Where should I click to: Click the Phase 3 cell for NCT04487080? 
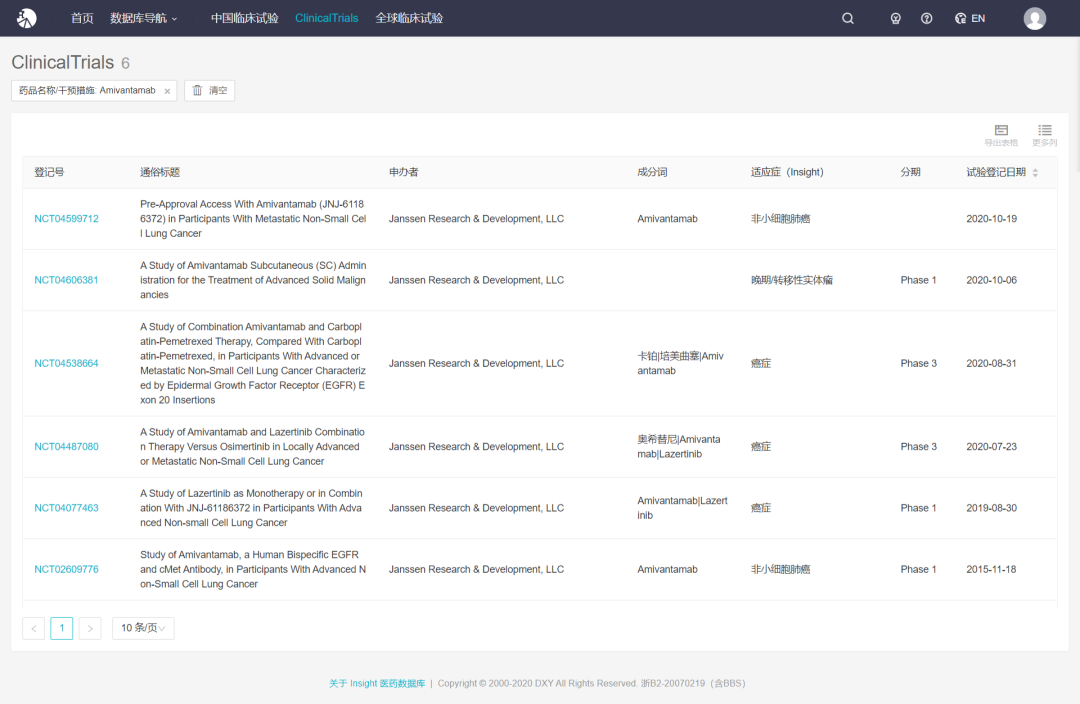pyautogui.click(x=918, y=447)
